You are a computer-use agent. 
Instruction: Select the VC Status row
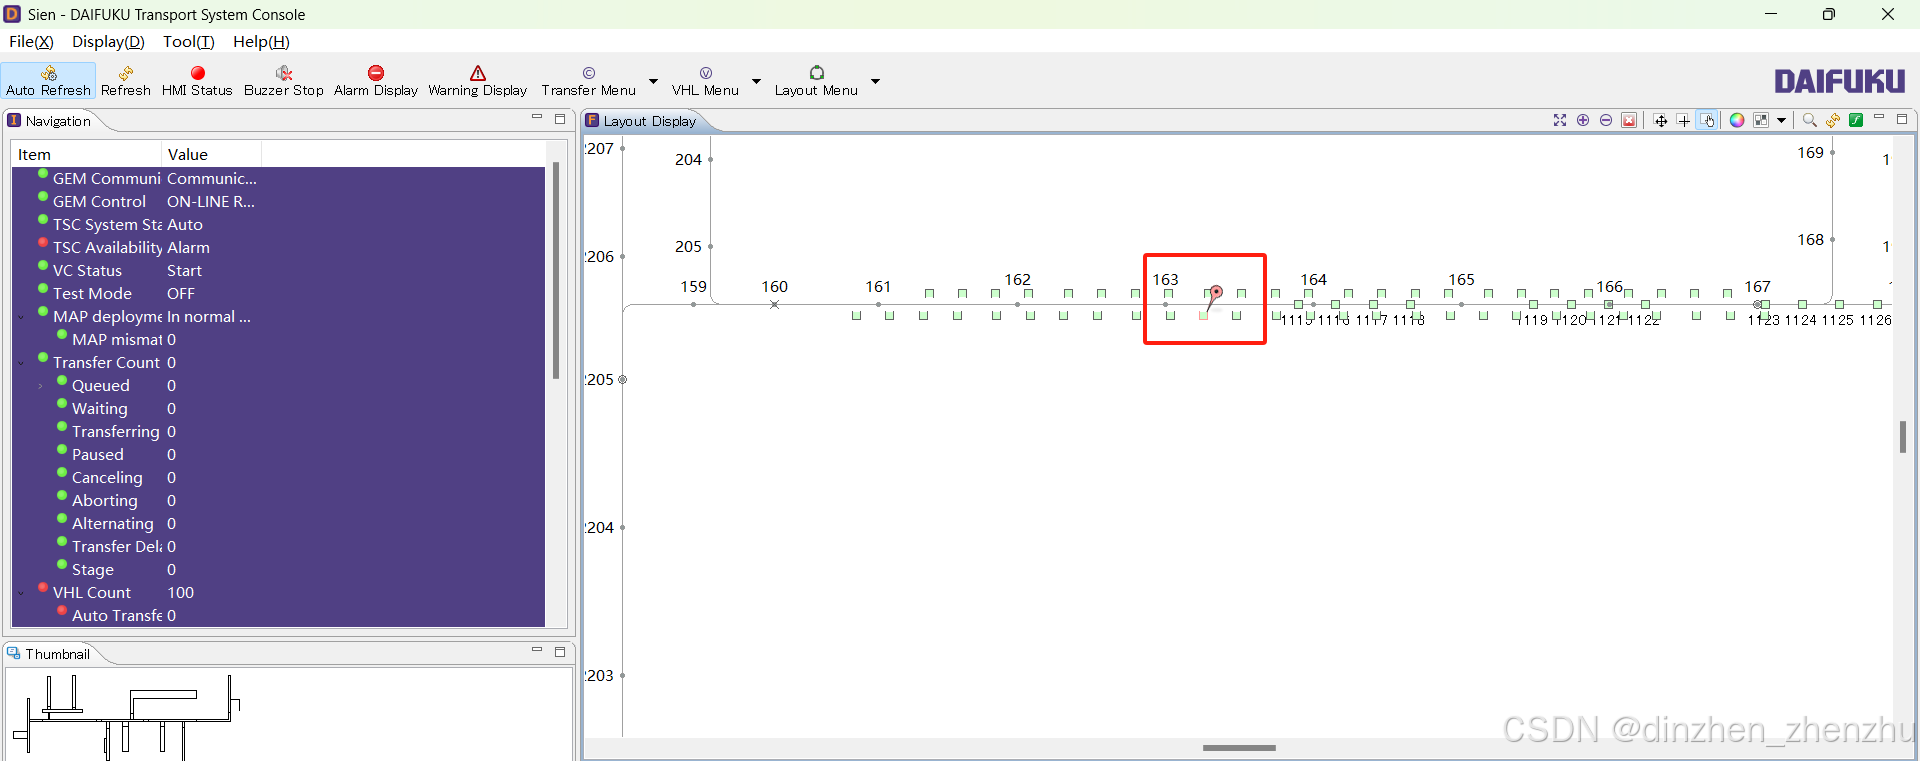tap(278, 271)
